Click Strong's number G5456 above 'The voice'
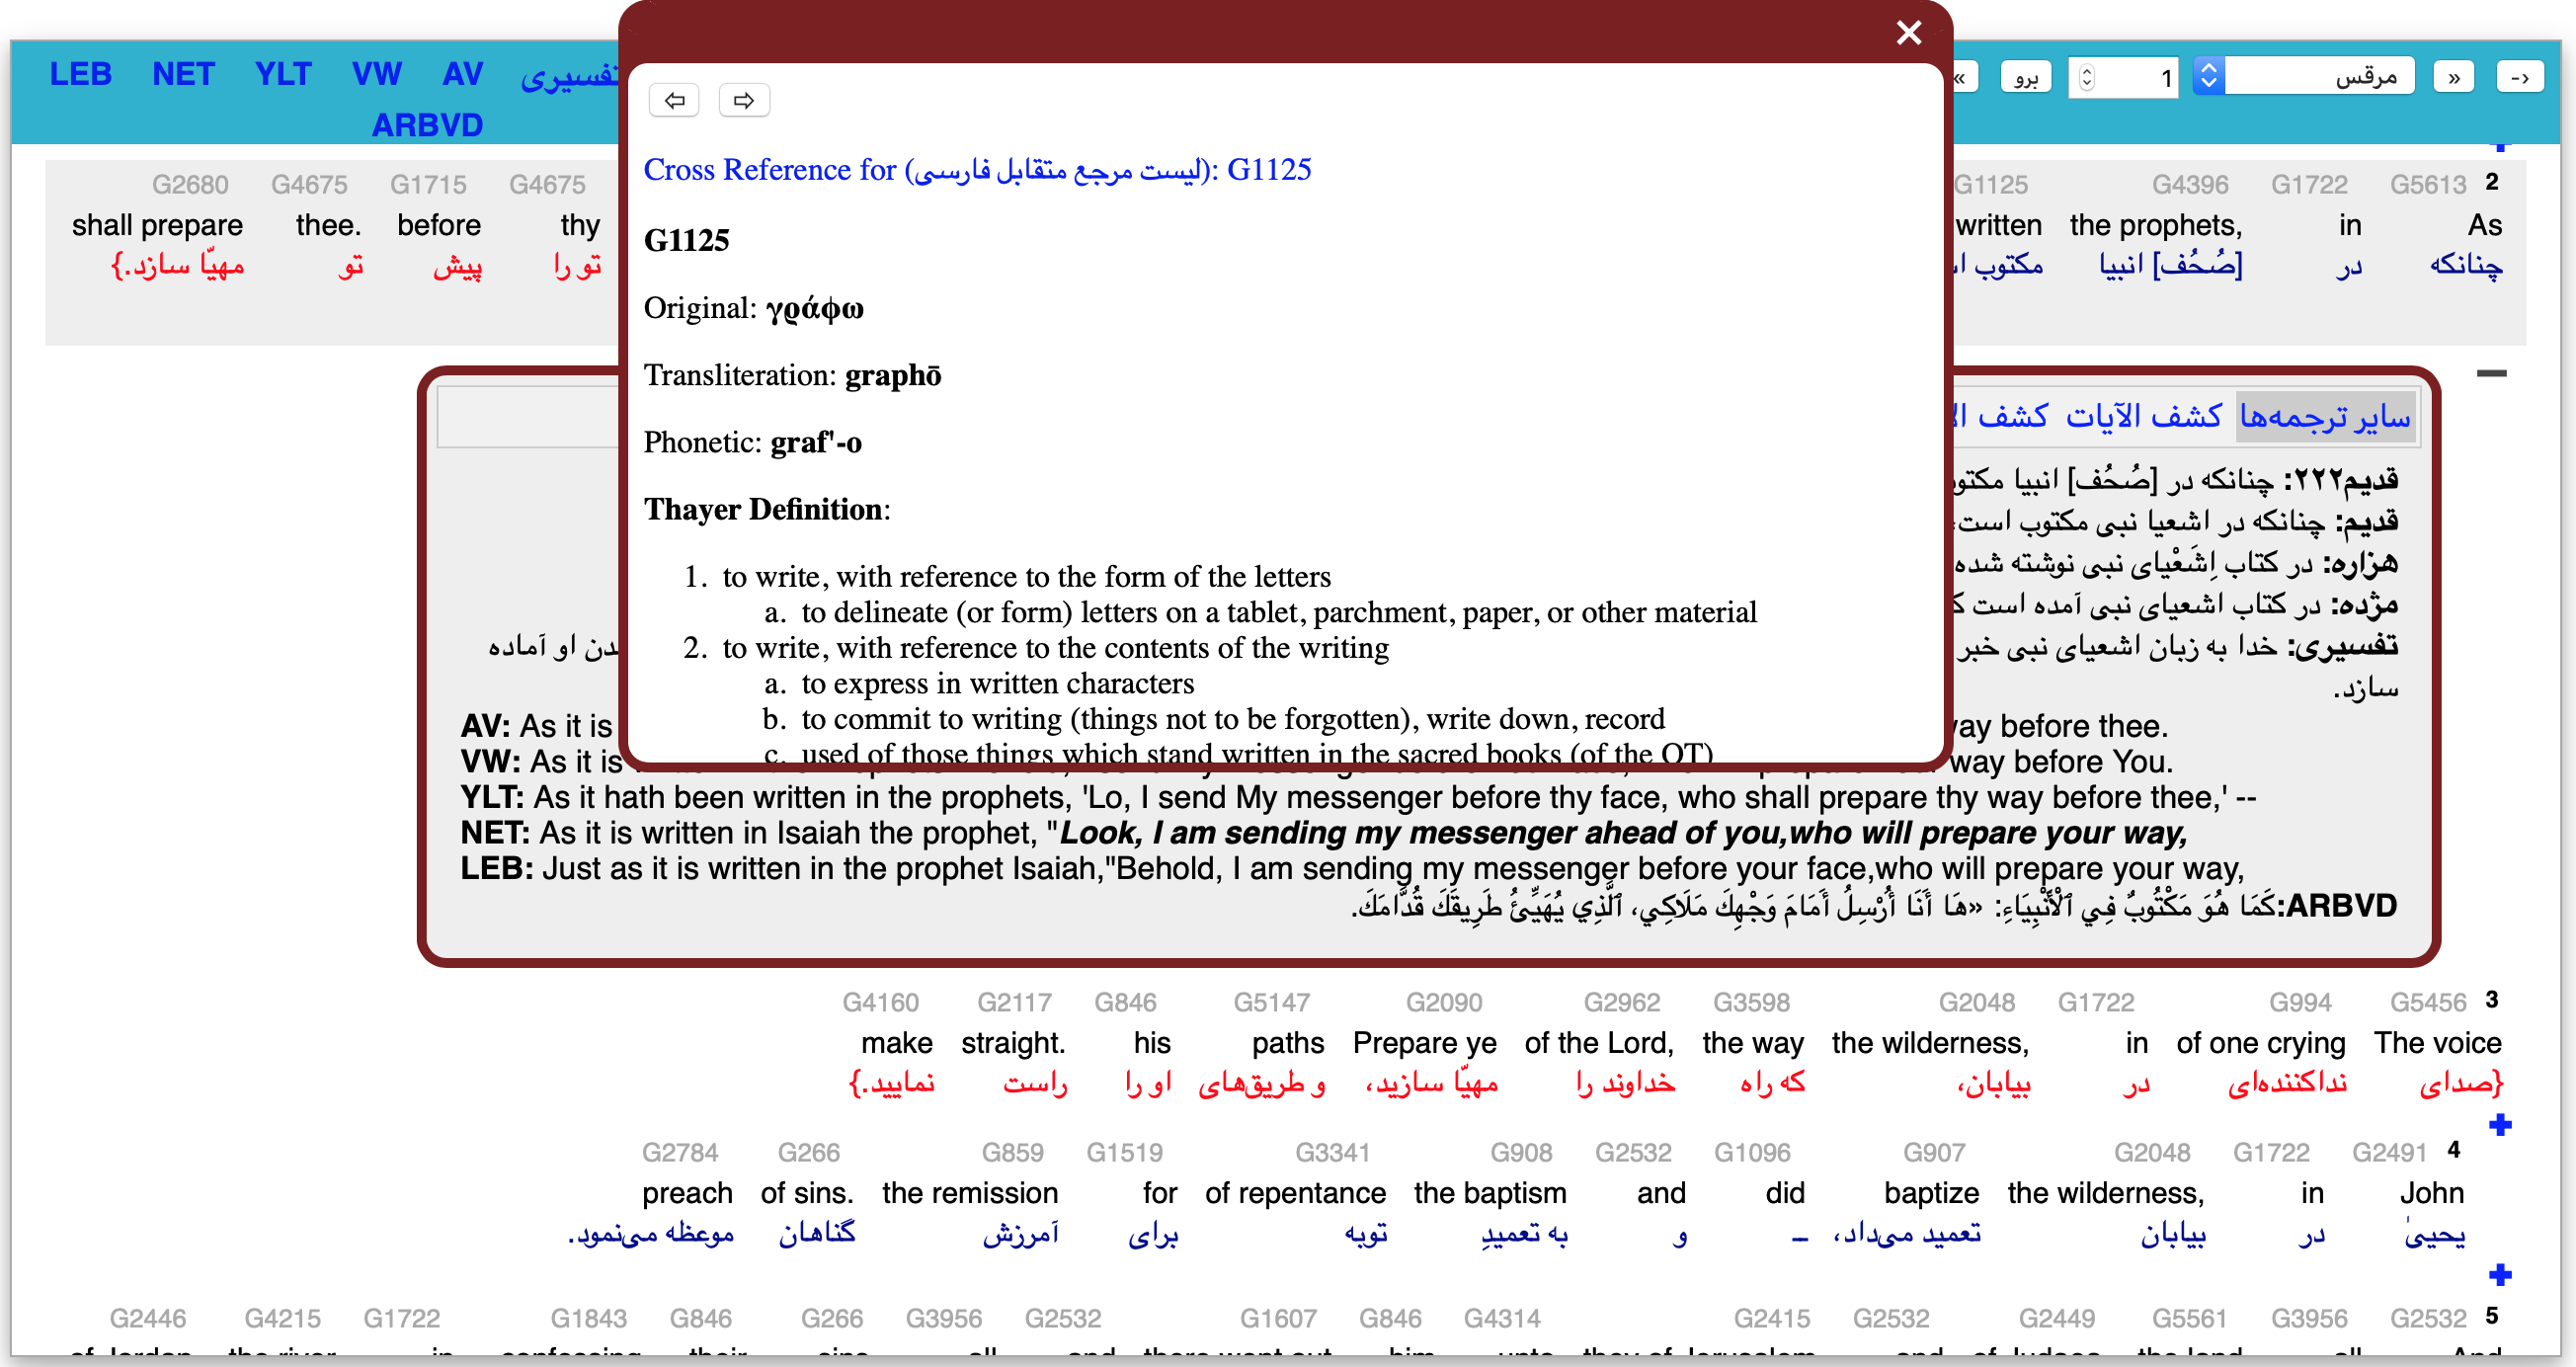 2427,1003
